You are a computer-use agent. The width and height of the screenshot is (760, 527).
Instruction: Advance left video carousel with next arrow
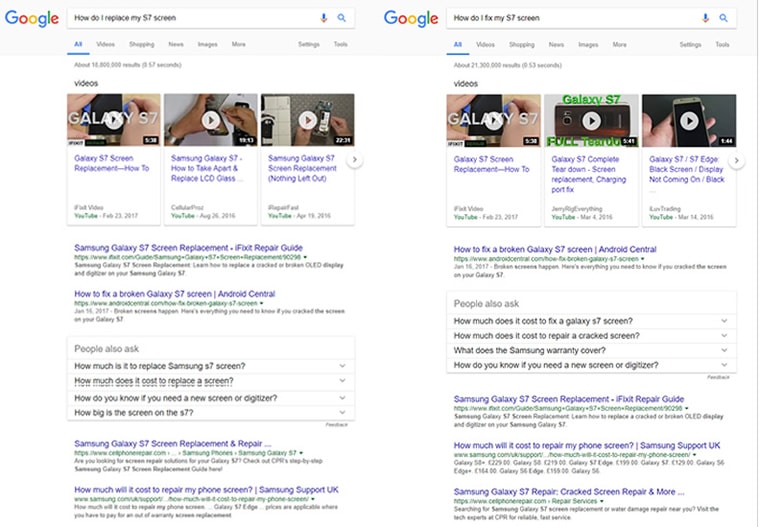pos(354,160)
